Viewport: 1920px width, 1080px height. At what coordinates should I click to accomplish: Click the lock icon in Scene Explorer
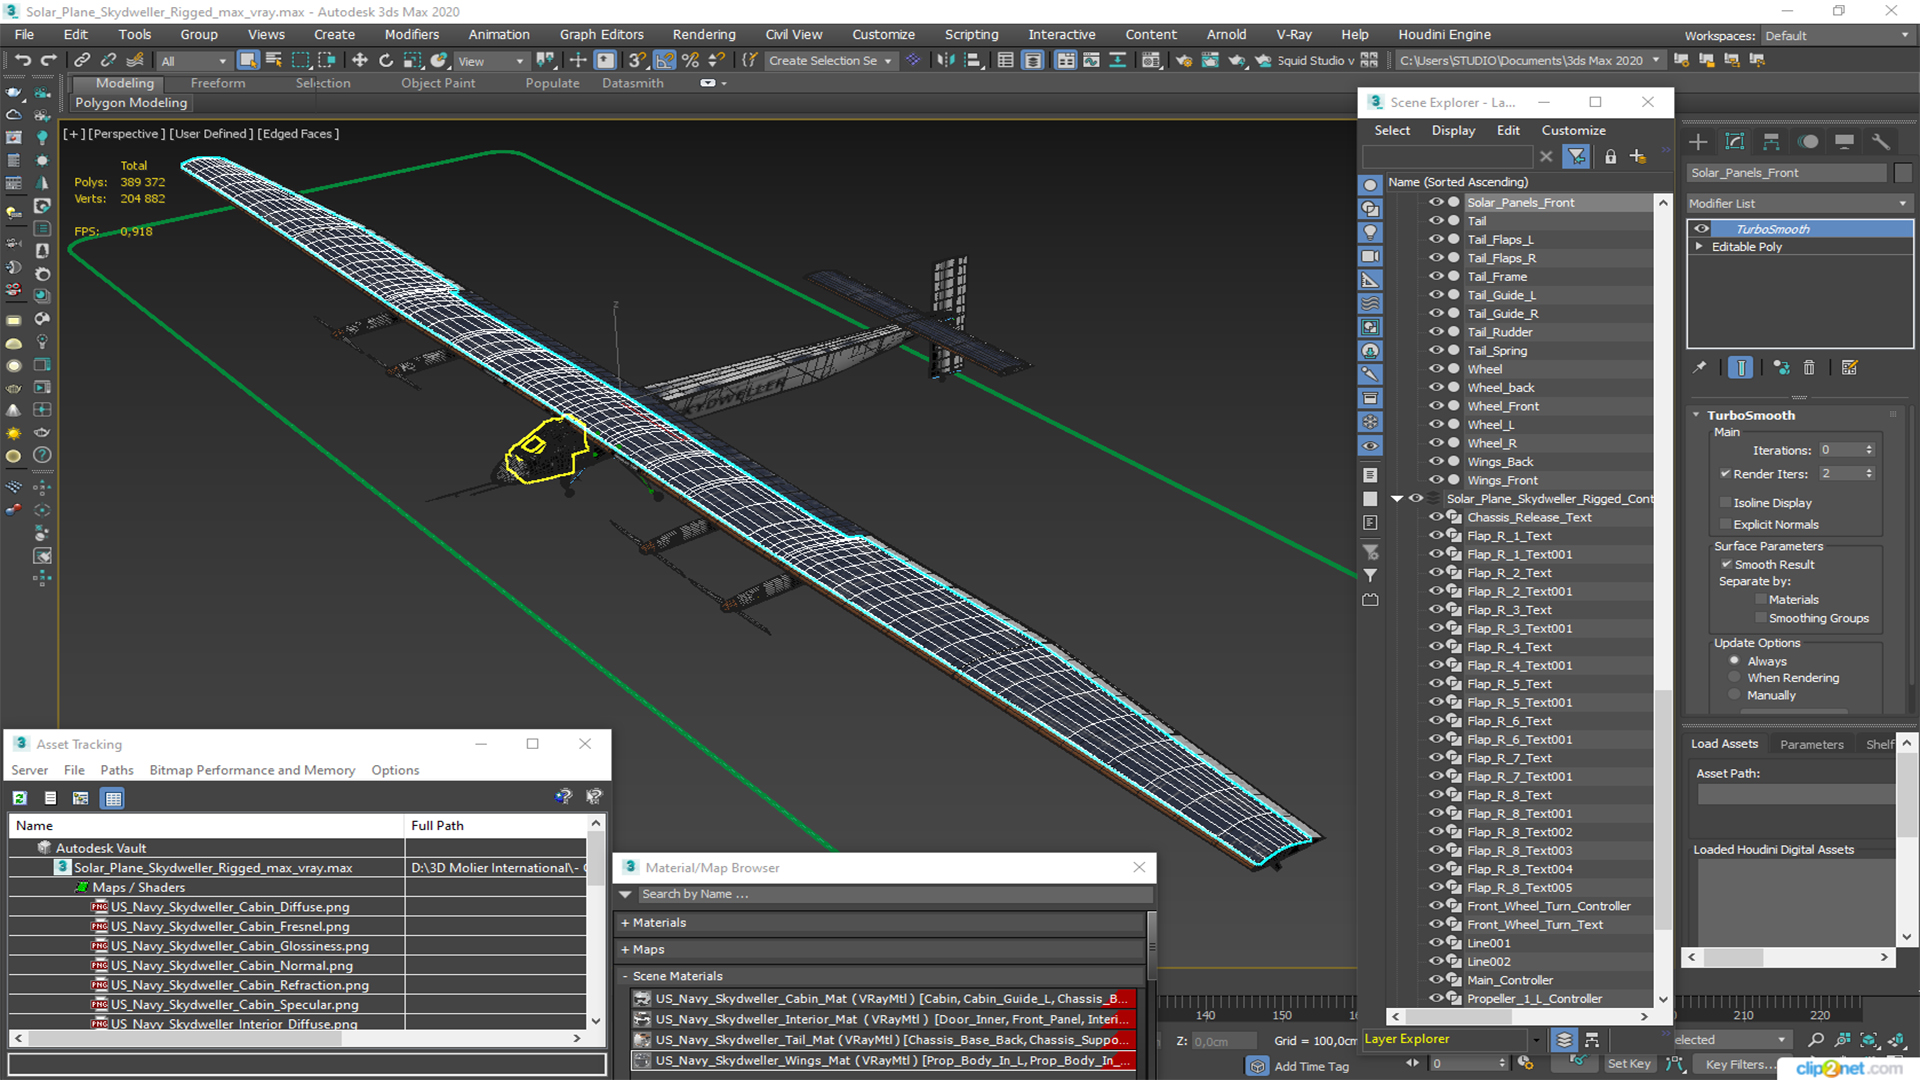[1610, 157]
